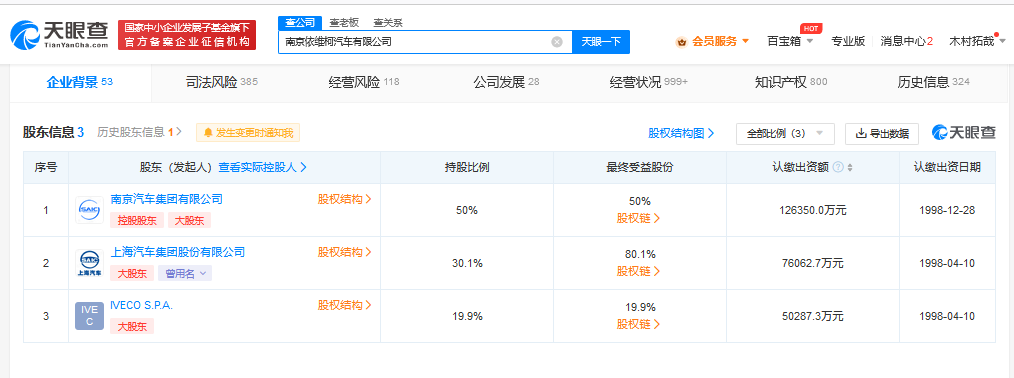Click the 天眼一下 search button
This screenshot has height=378, width=1014.
tap(601, 42)
